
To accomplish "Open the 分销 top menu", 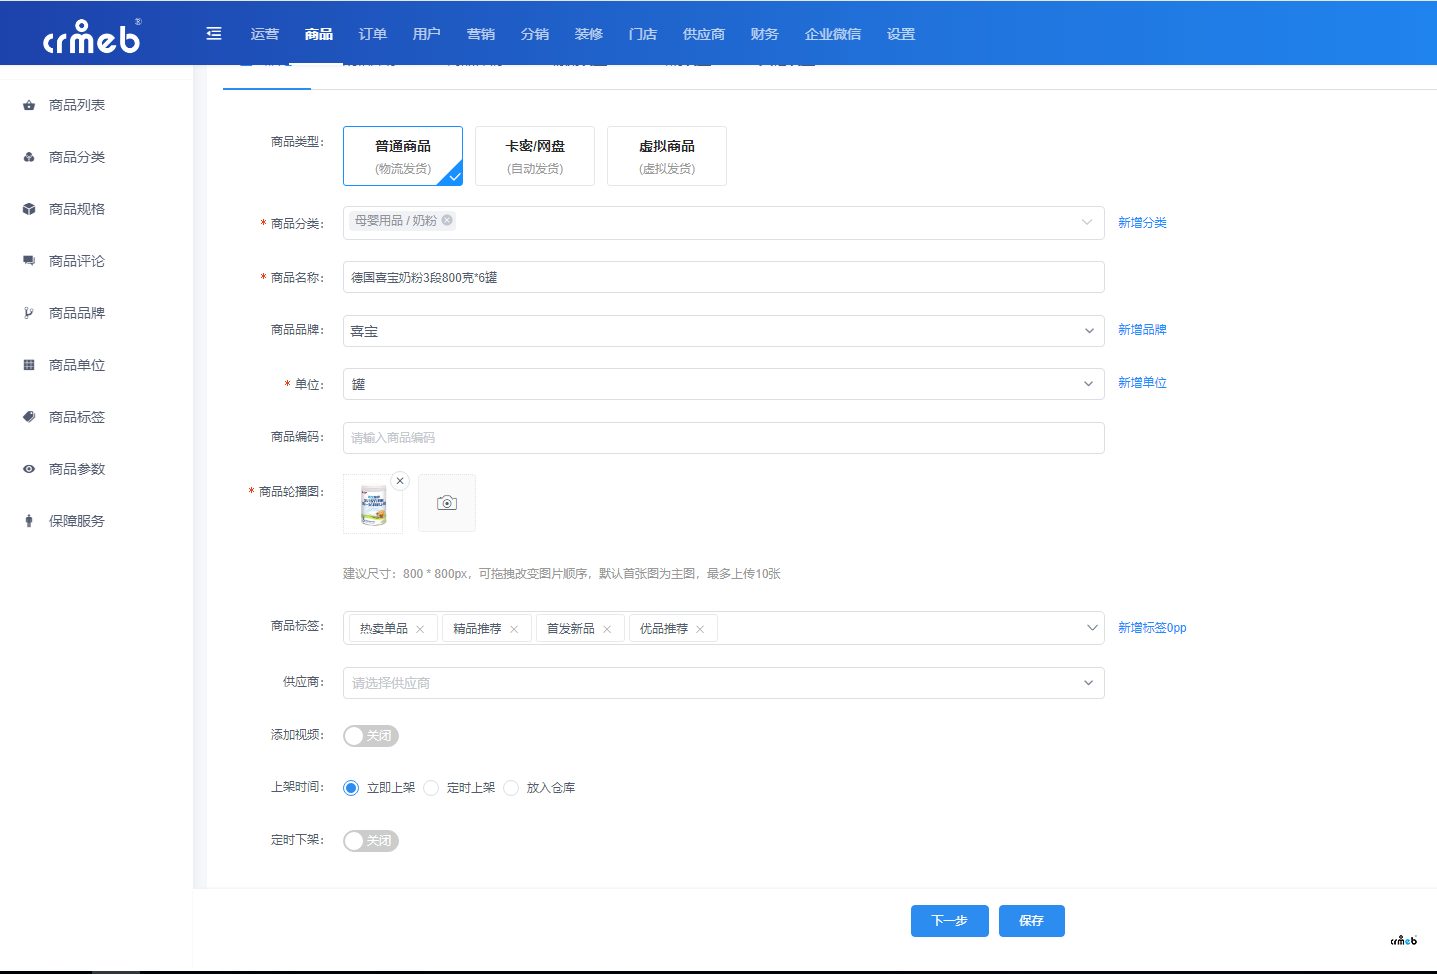I will [535, 34].
